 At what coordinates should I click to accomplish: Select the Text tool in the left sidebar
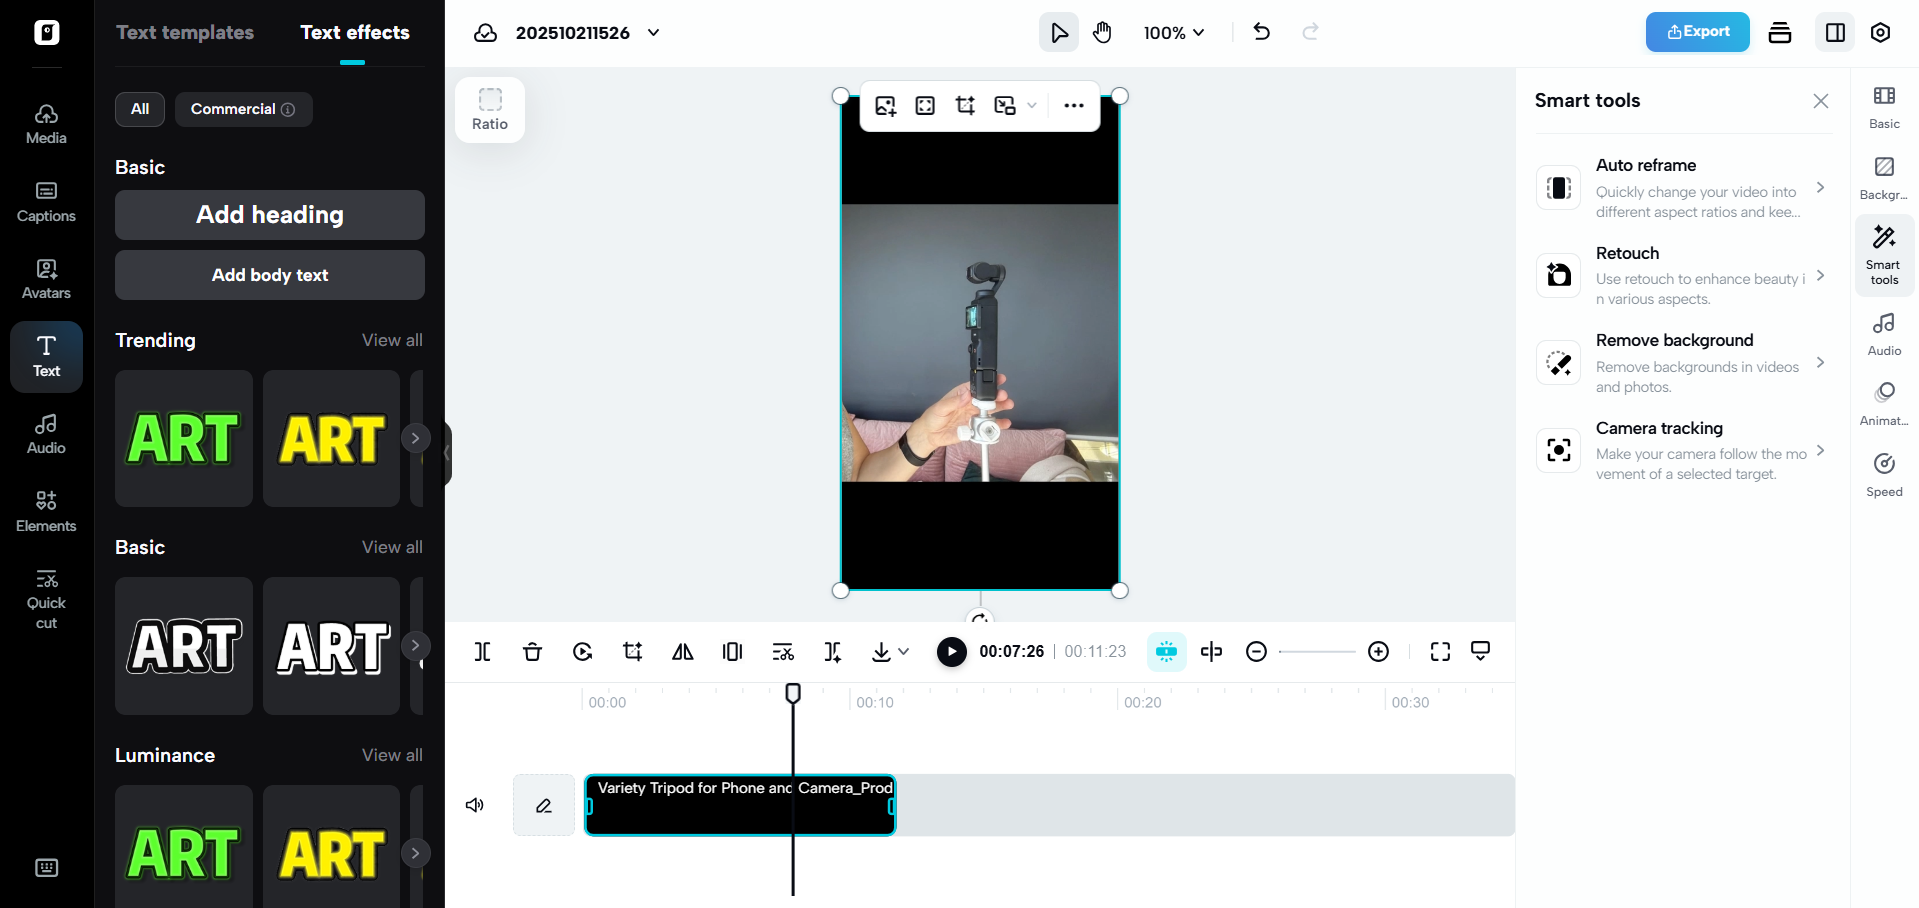(x=46, y=356)
